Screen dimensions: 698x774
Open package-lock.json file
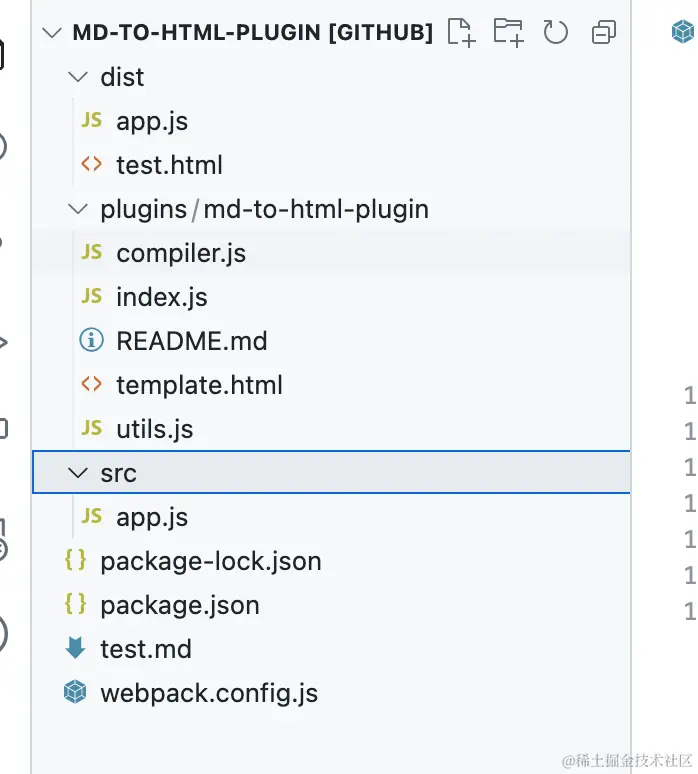[x=210, y=561]
